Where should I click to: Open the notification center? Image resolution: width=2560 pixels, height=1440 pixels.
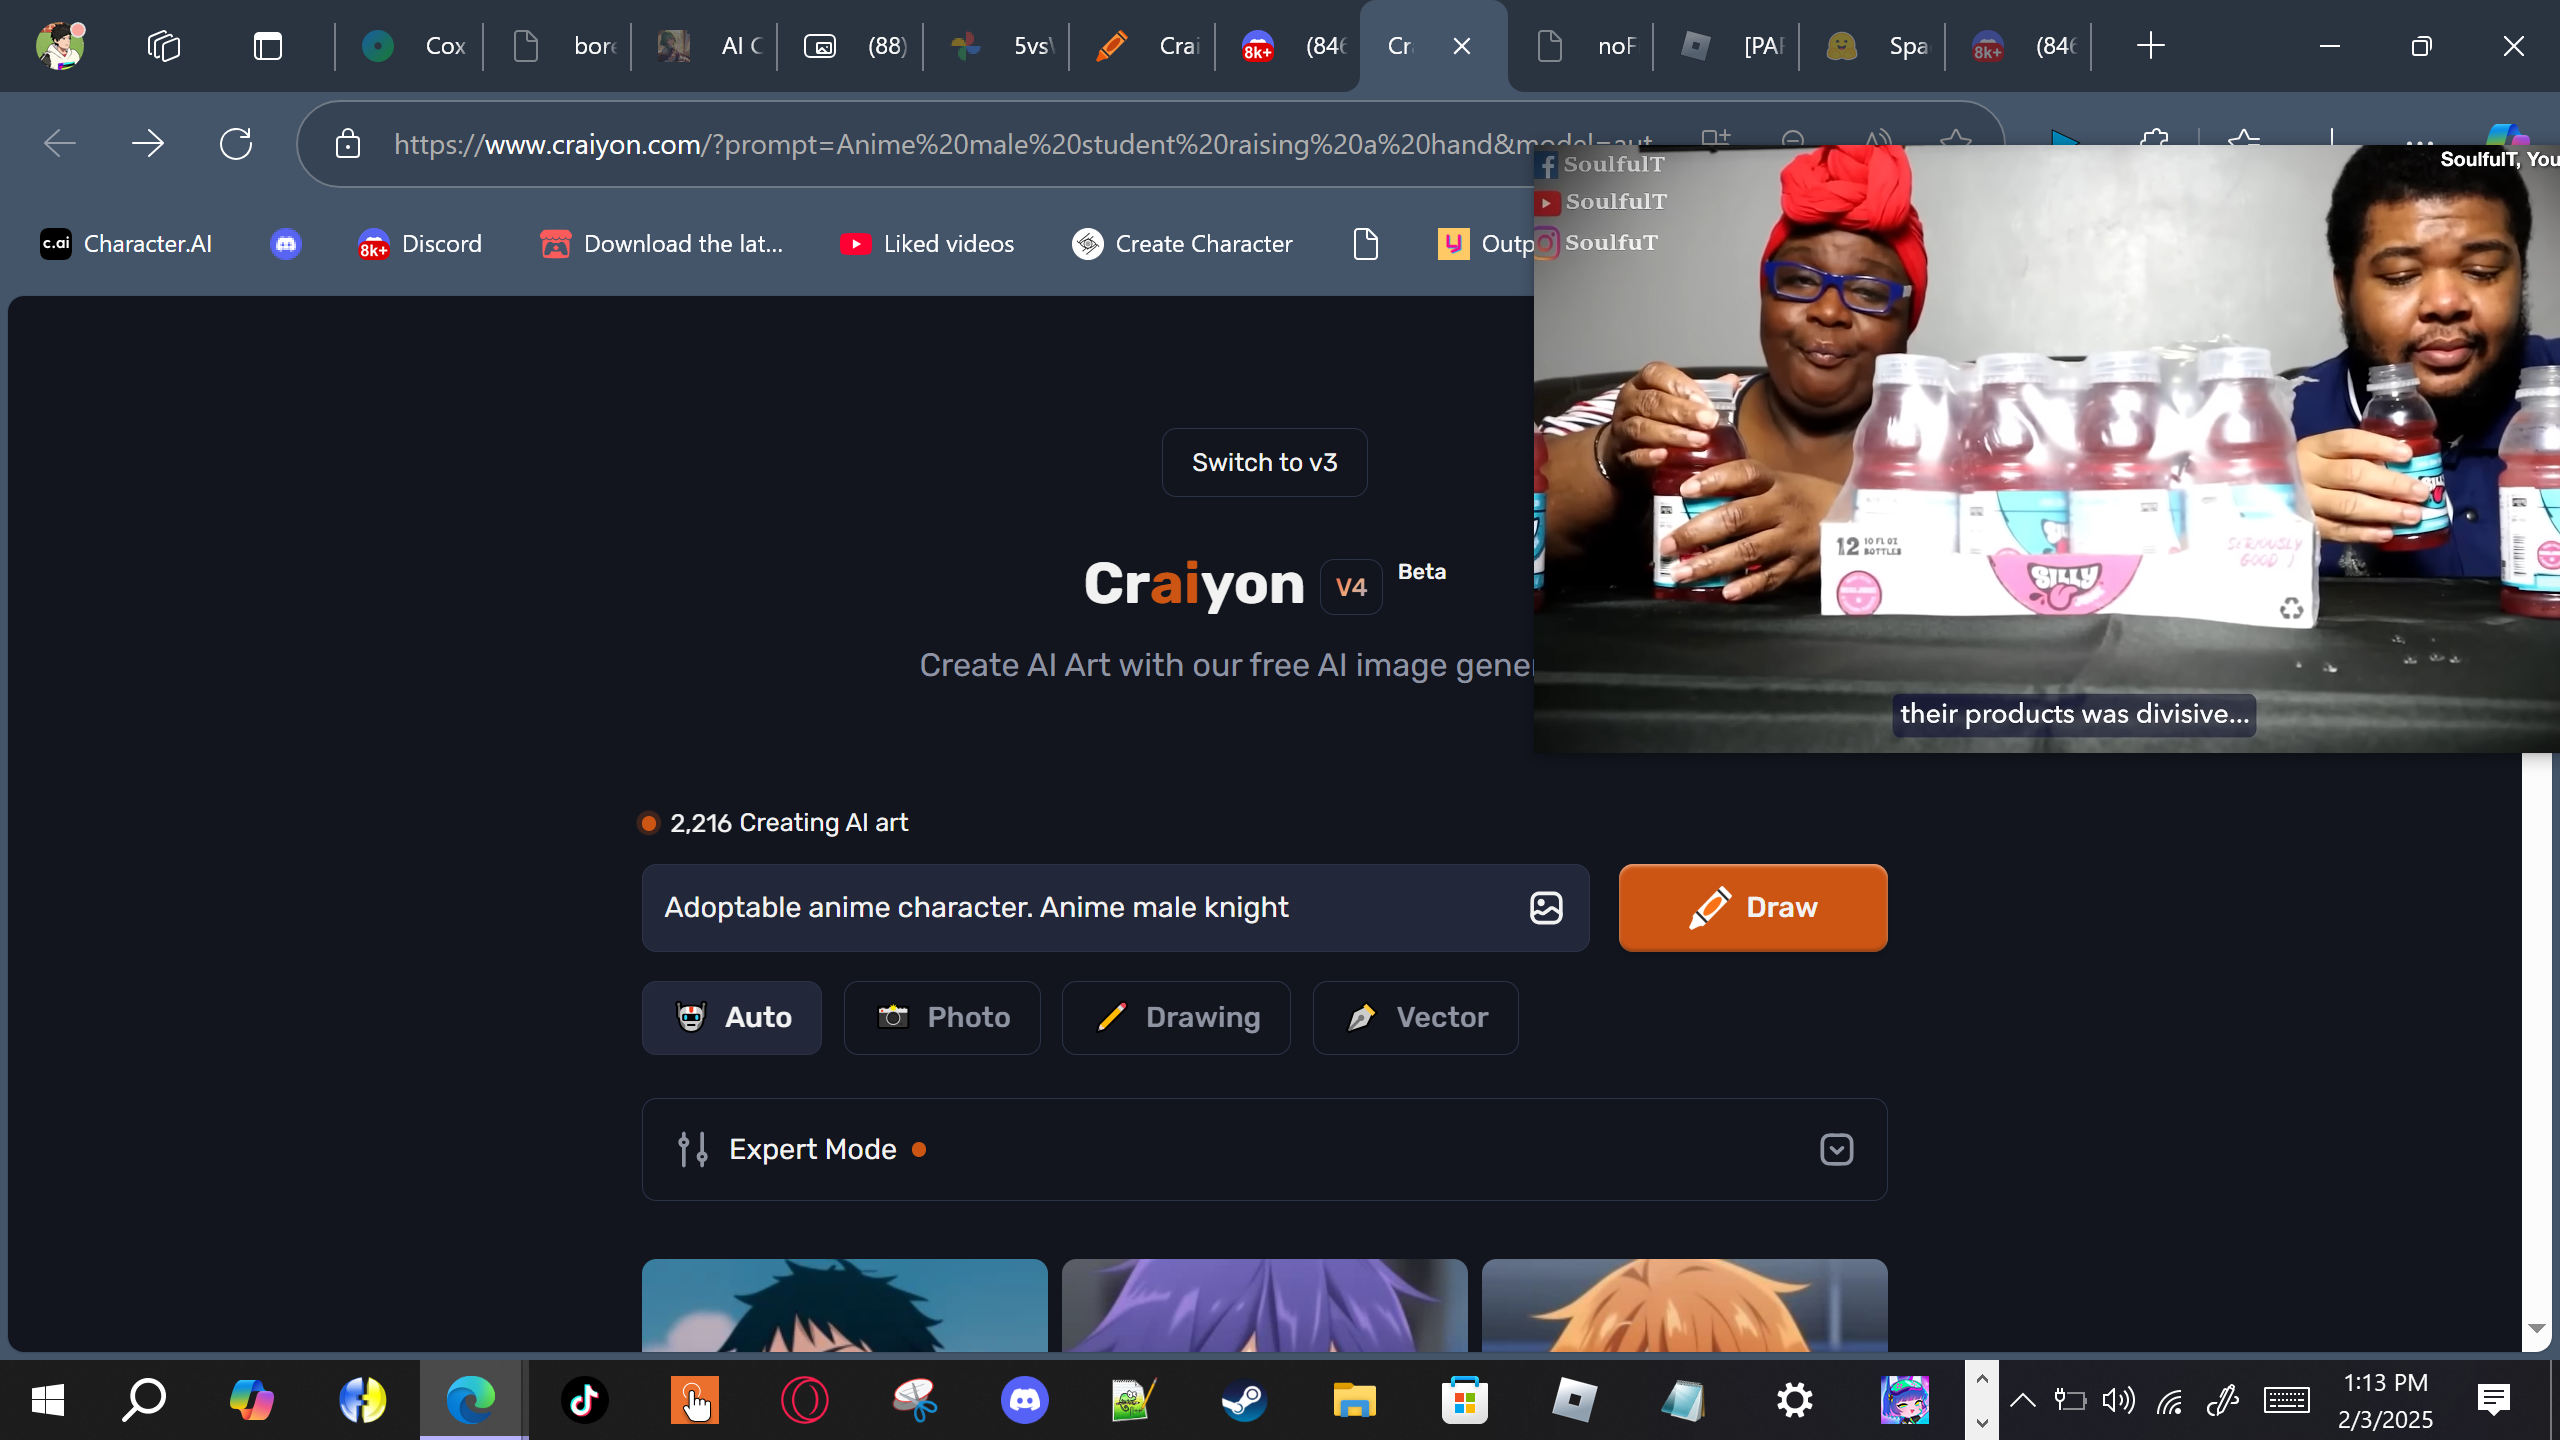coord(2494,1400)
